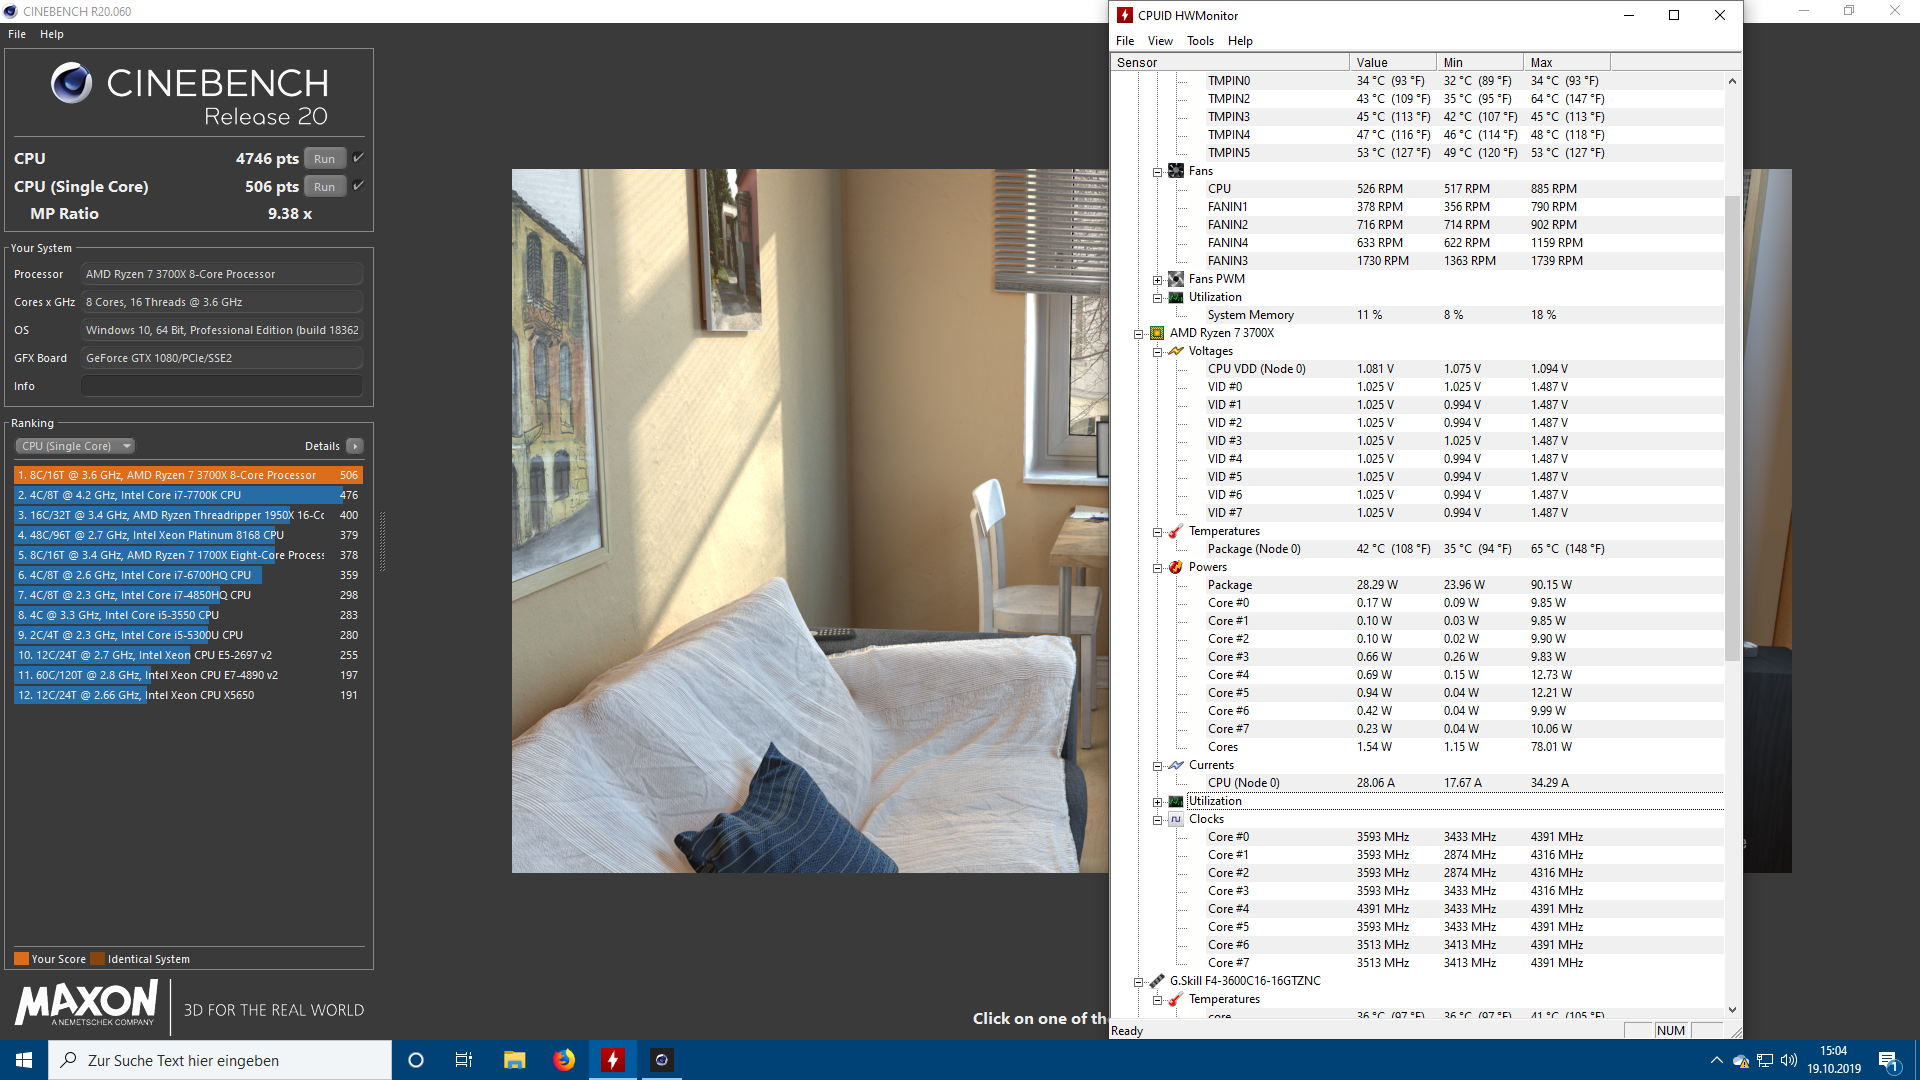Screen dimensions: 1920x1080
Task: Open the CPU (Single Core) ranking dropdown
Action: [x=75, y=446]
